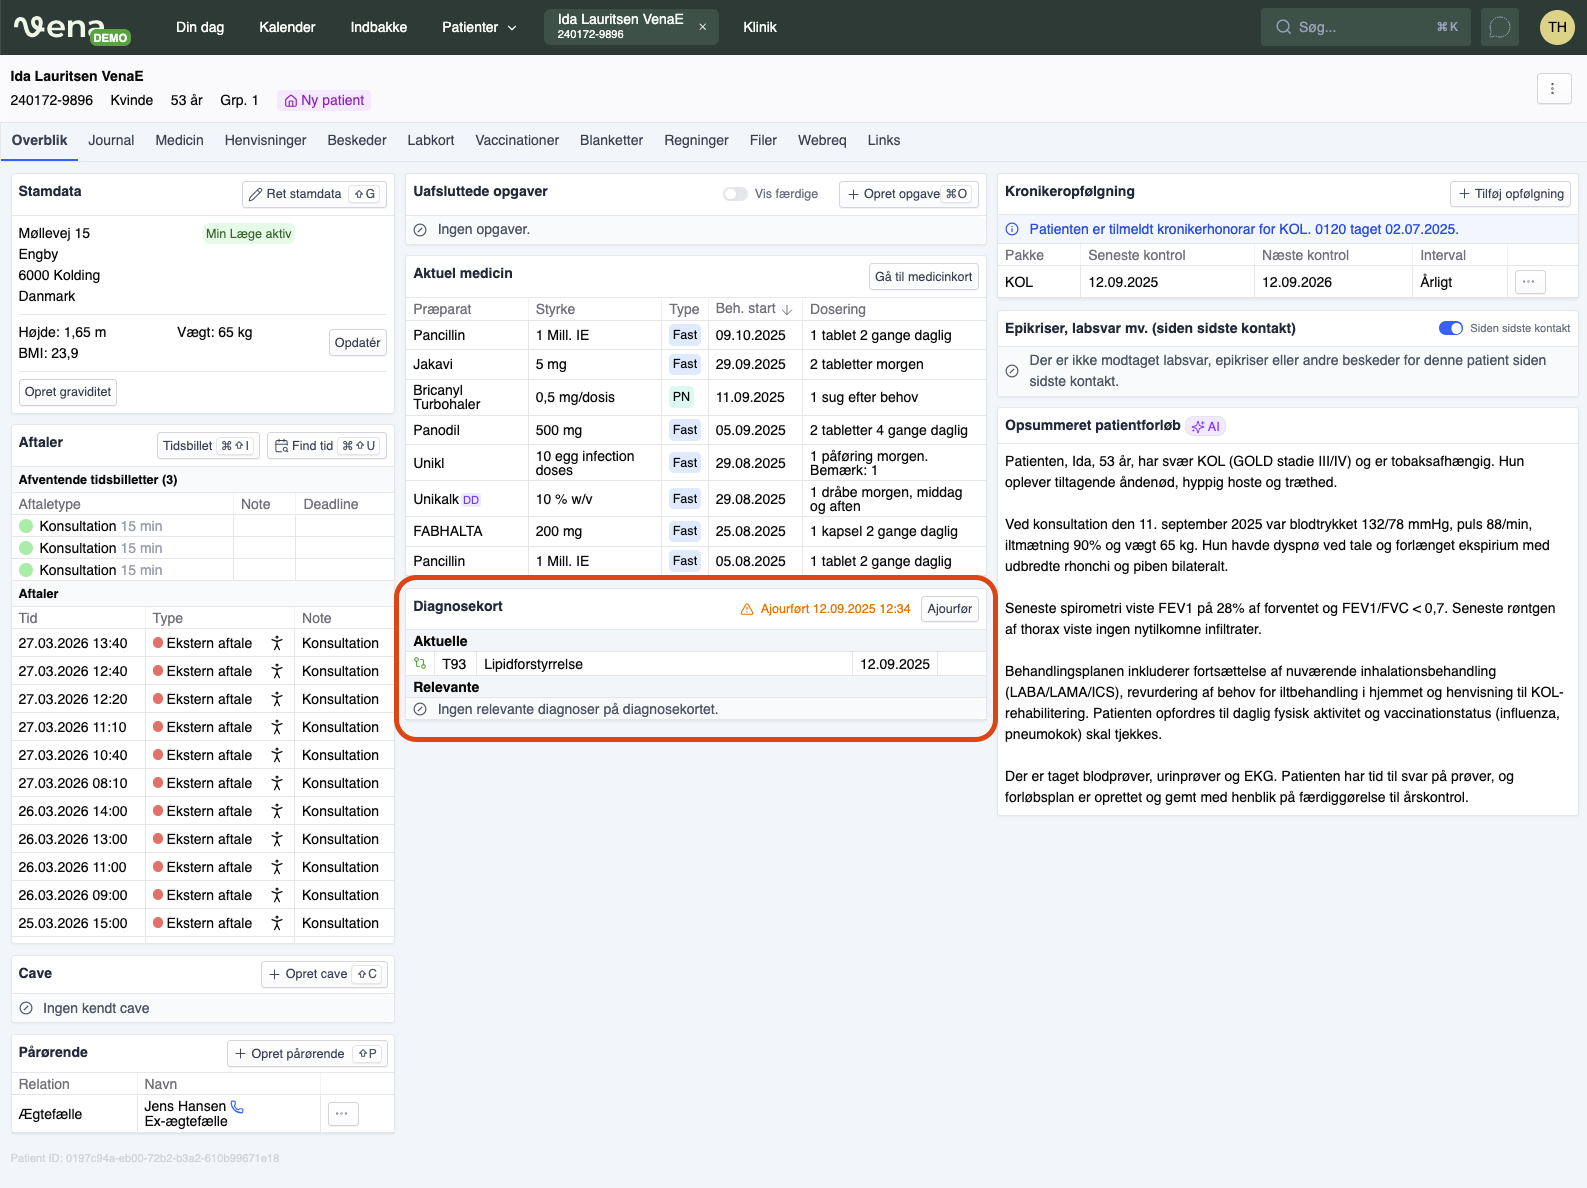The width and height of the screenshot is (1587, 1188).
Task: Open the Labkort tab
Action: pos(430,140)
